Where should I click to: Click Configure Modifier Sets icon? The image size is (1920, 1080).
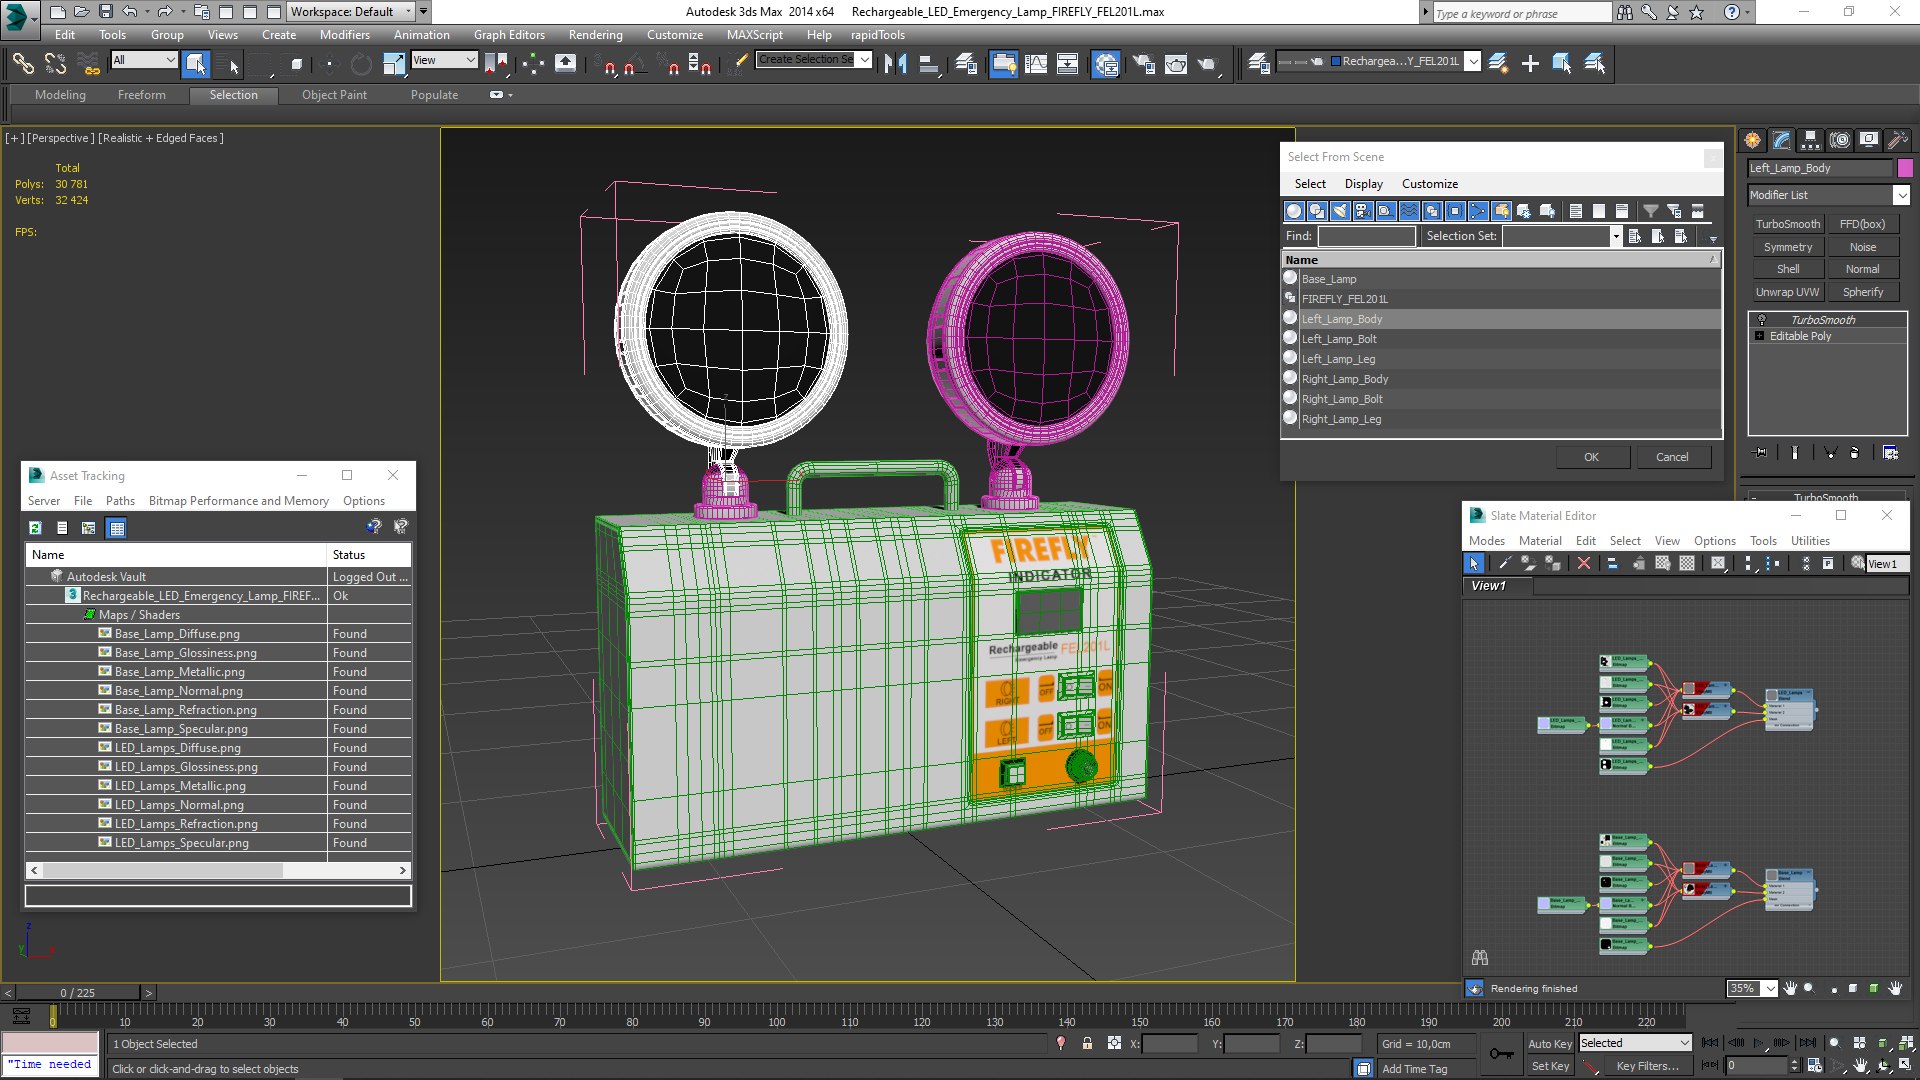click(x=1890, y=452)
